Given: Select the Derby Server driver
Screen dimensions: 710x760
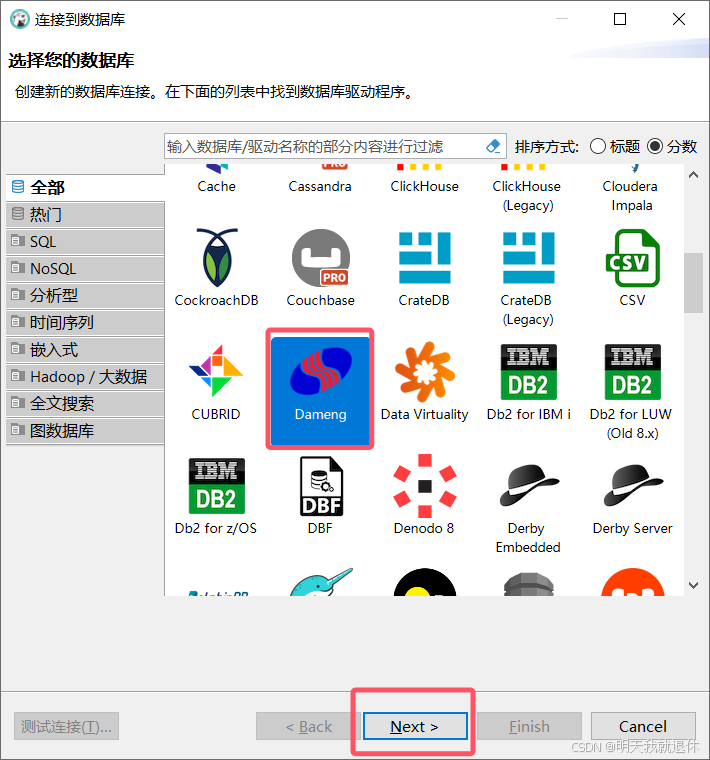Looking at the screenshot, I should 632,498.
